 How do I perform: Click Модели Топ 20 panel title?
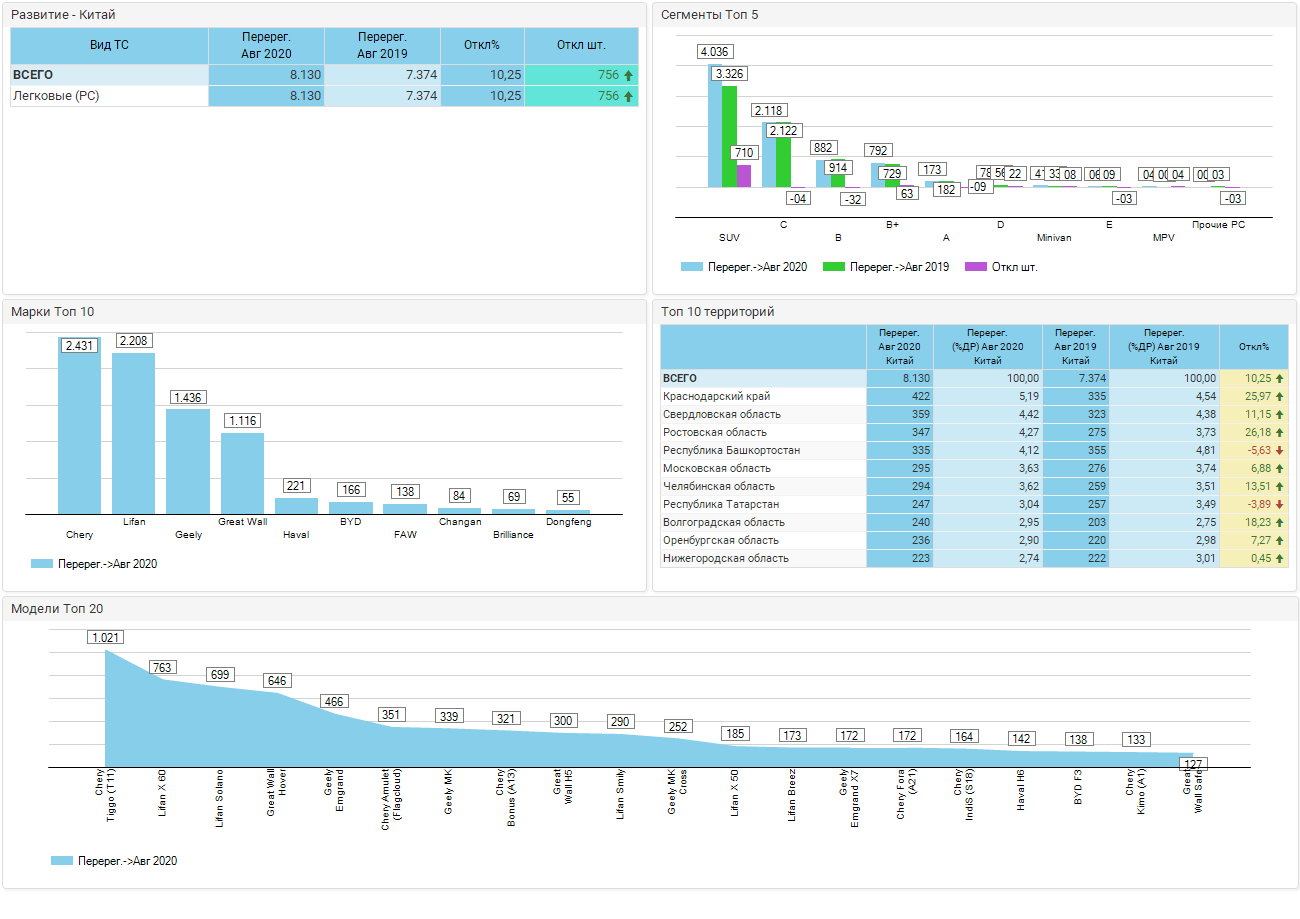pyautogui.click(x=56, y=608)
